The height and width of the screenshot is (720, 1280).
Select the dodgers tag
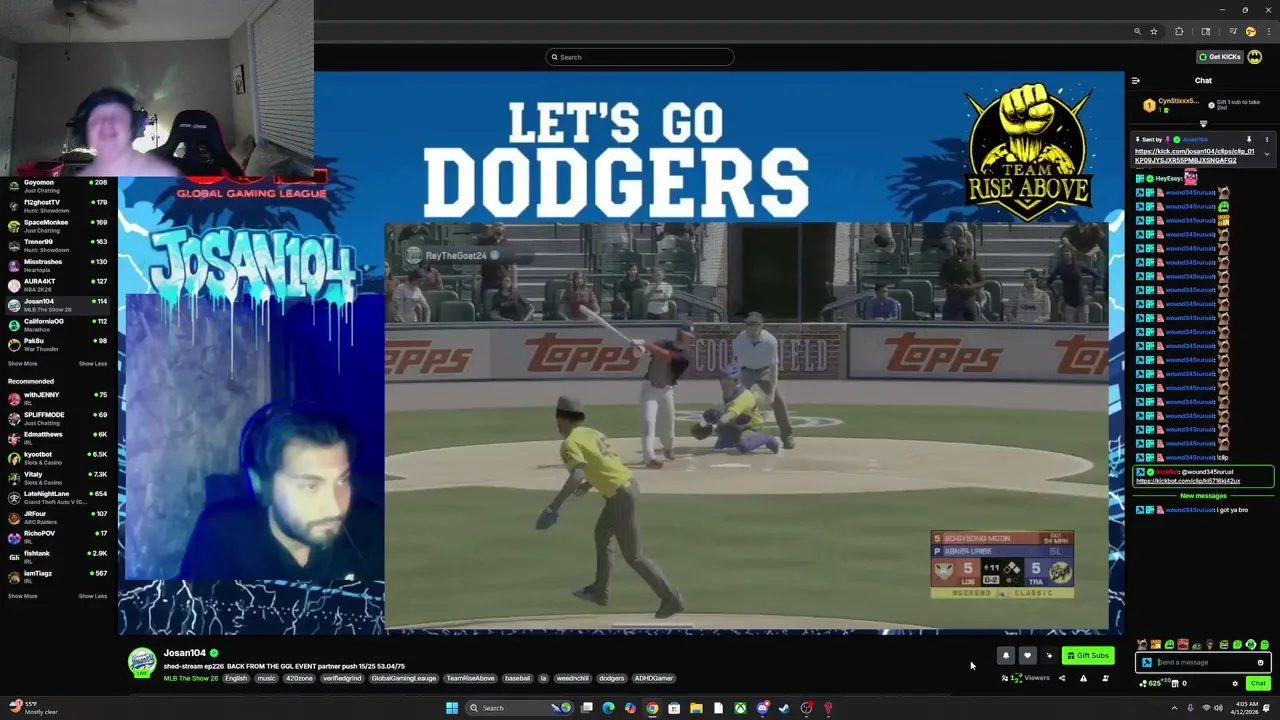(611, 678)
